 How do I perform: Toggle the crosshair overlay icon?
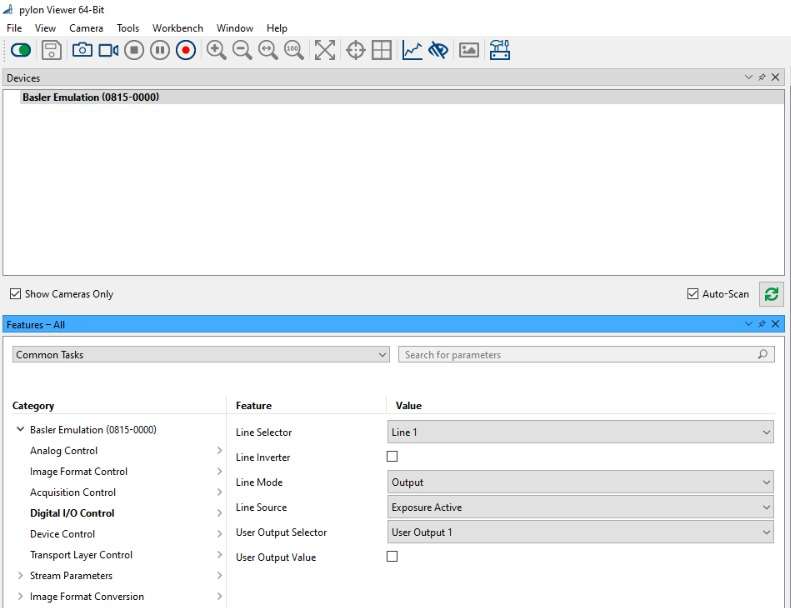(x=355, y=50)
